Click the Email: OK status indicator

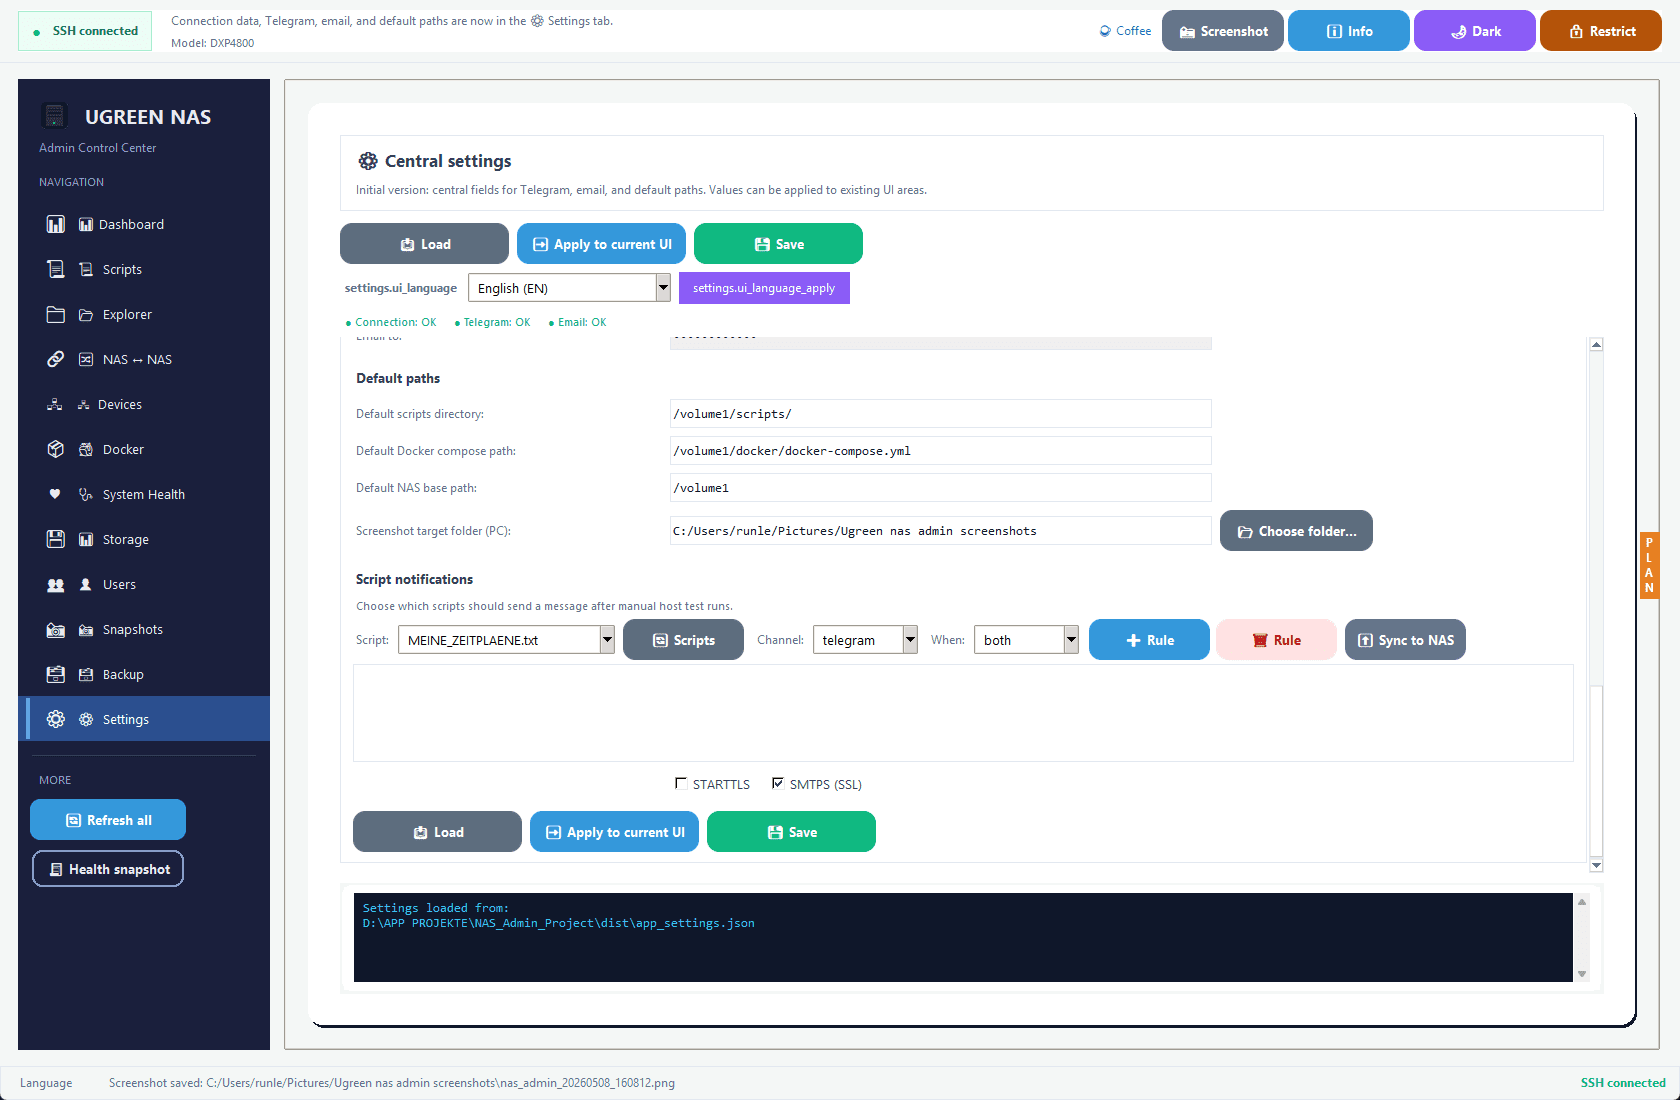[x=578, y=322]
